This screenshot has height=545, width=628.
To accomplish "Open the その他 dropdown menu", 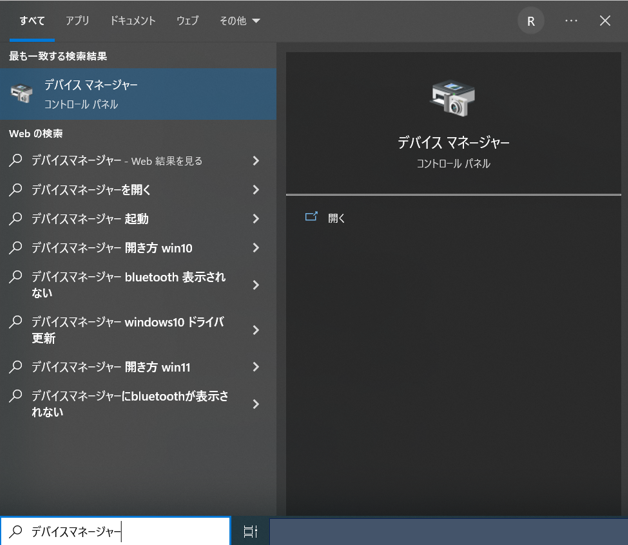I will (x=240, y=20).
